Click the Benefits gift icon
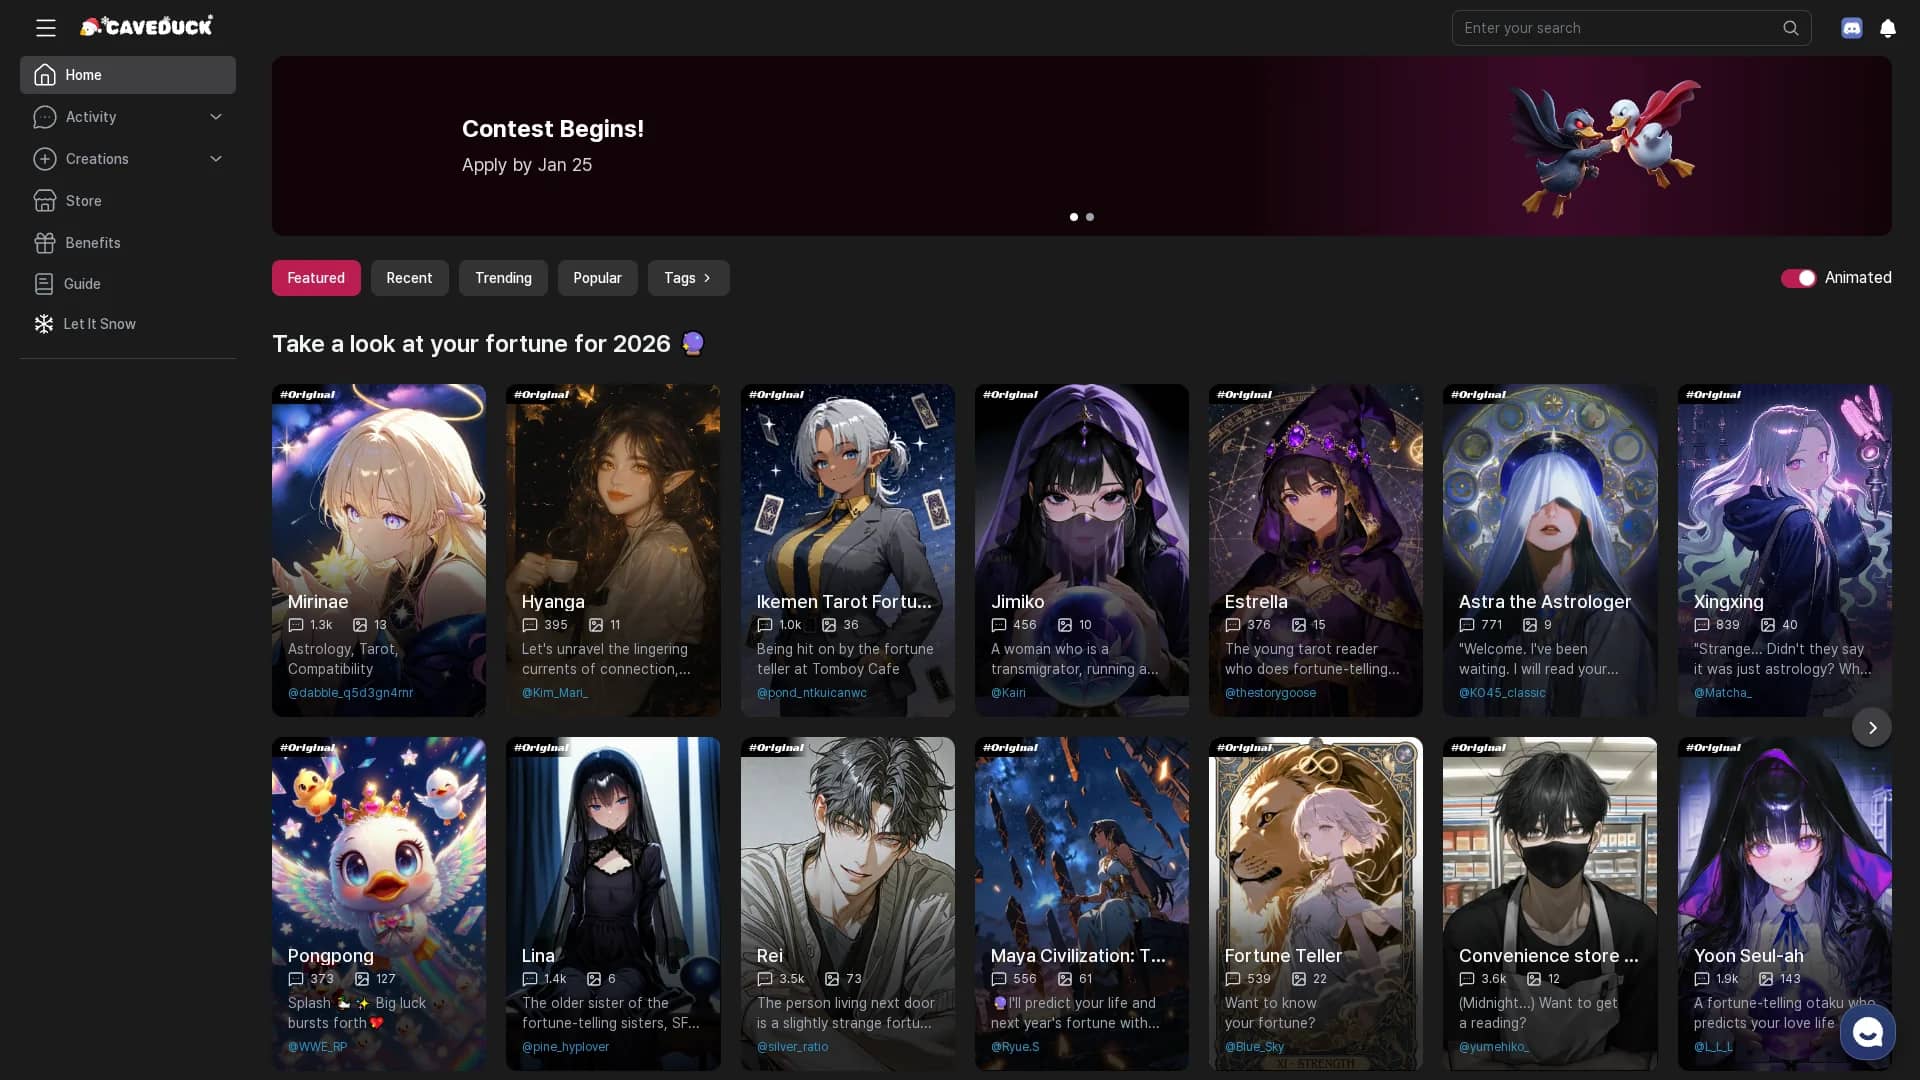The height and width of the screenshot is (1080, 1920). pos(44,243)
